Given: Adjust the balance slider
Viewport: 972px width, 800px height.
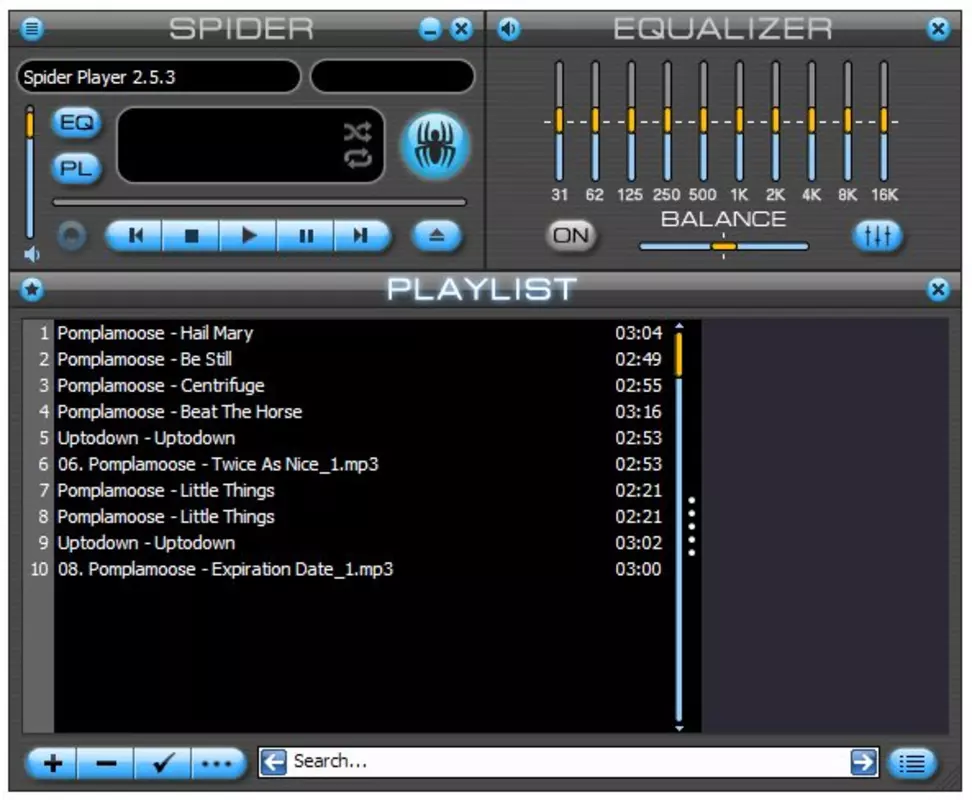Looking at the screenshot, I should click(x=723, y=247).
